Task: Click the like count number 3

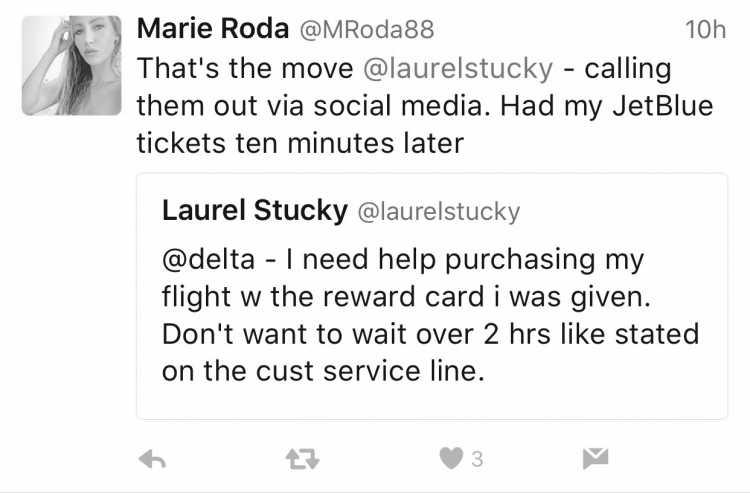Action: (477, 459)
